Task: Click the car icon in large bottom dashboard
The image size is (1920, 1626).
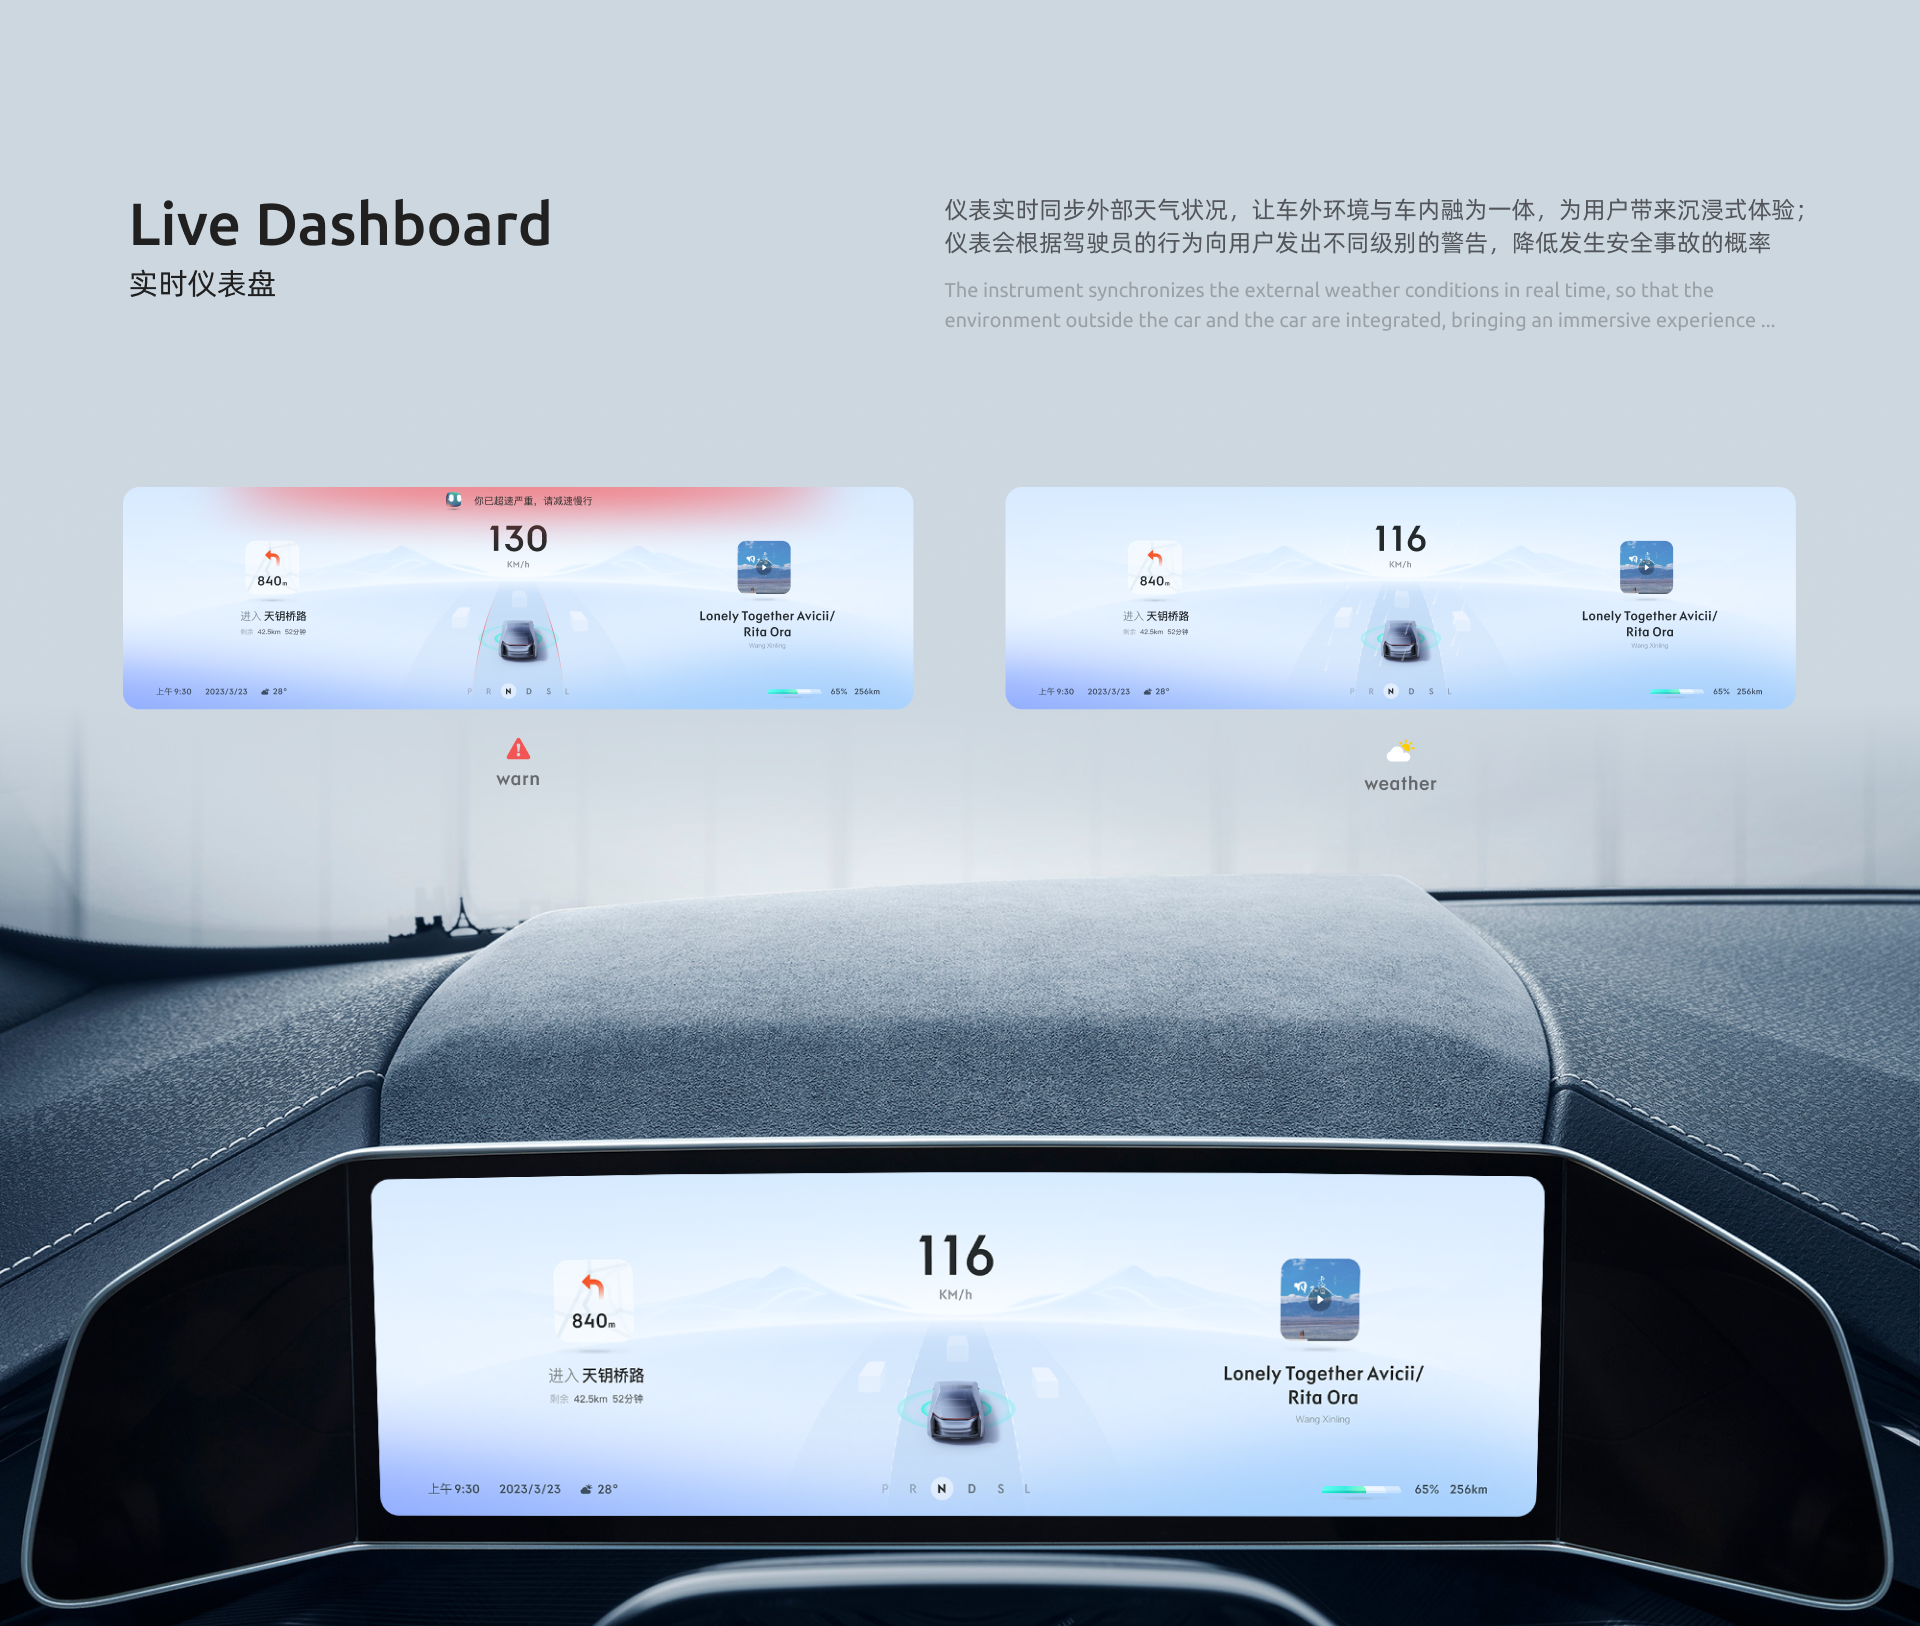Action: [957, 1410]
